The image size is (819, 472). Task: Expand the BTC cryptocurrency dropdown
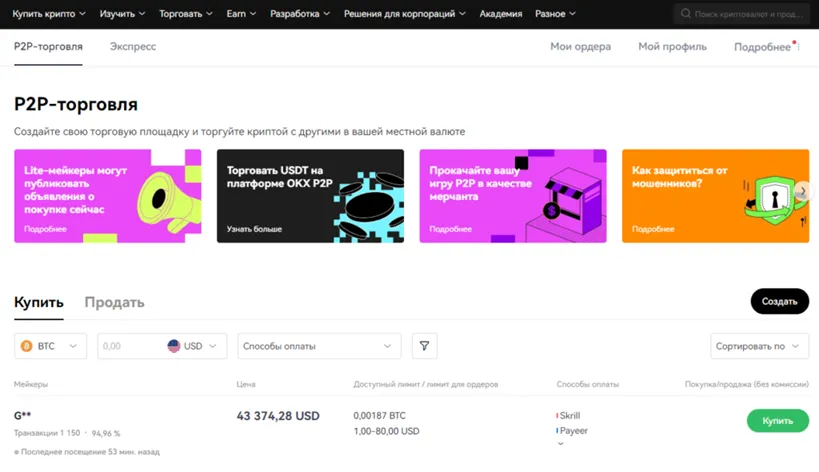(x=50, y=346)
